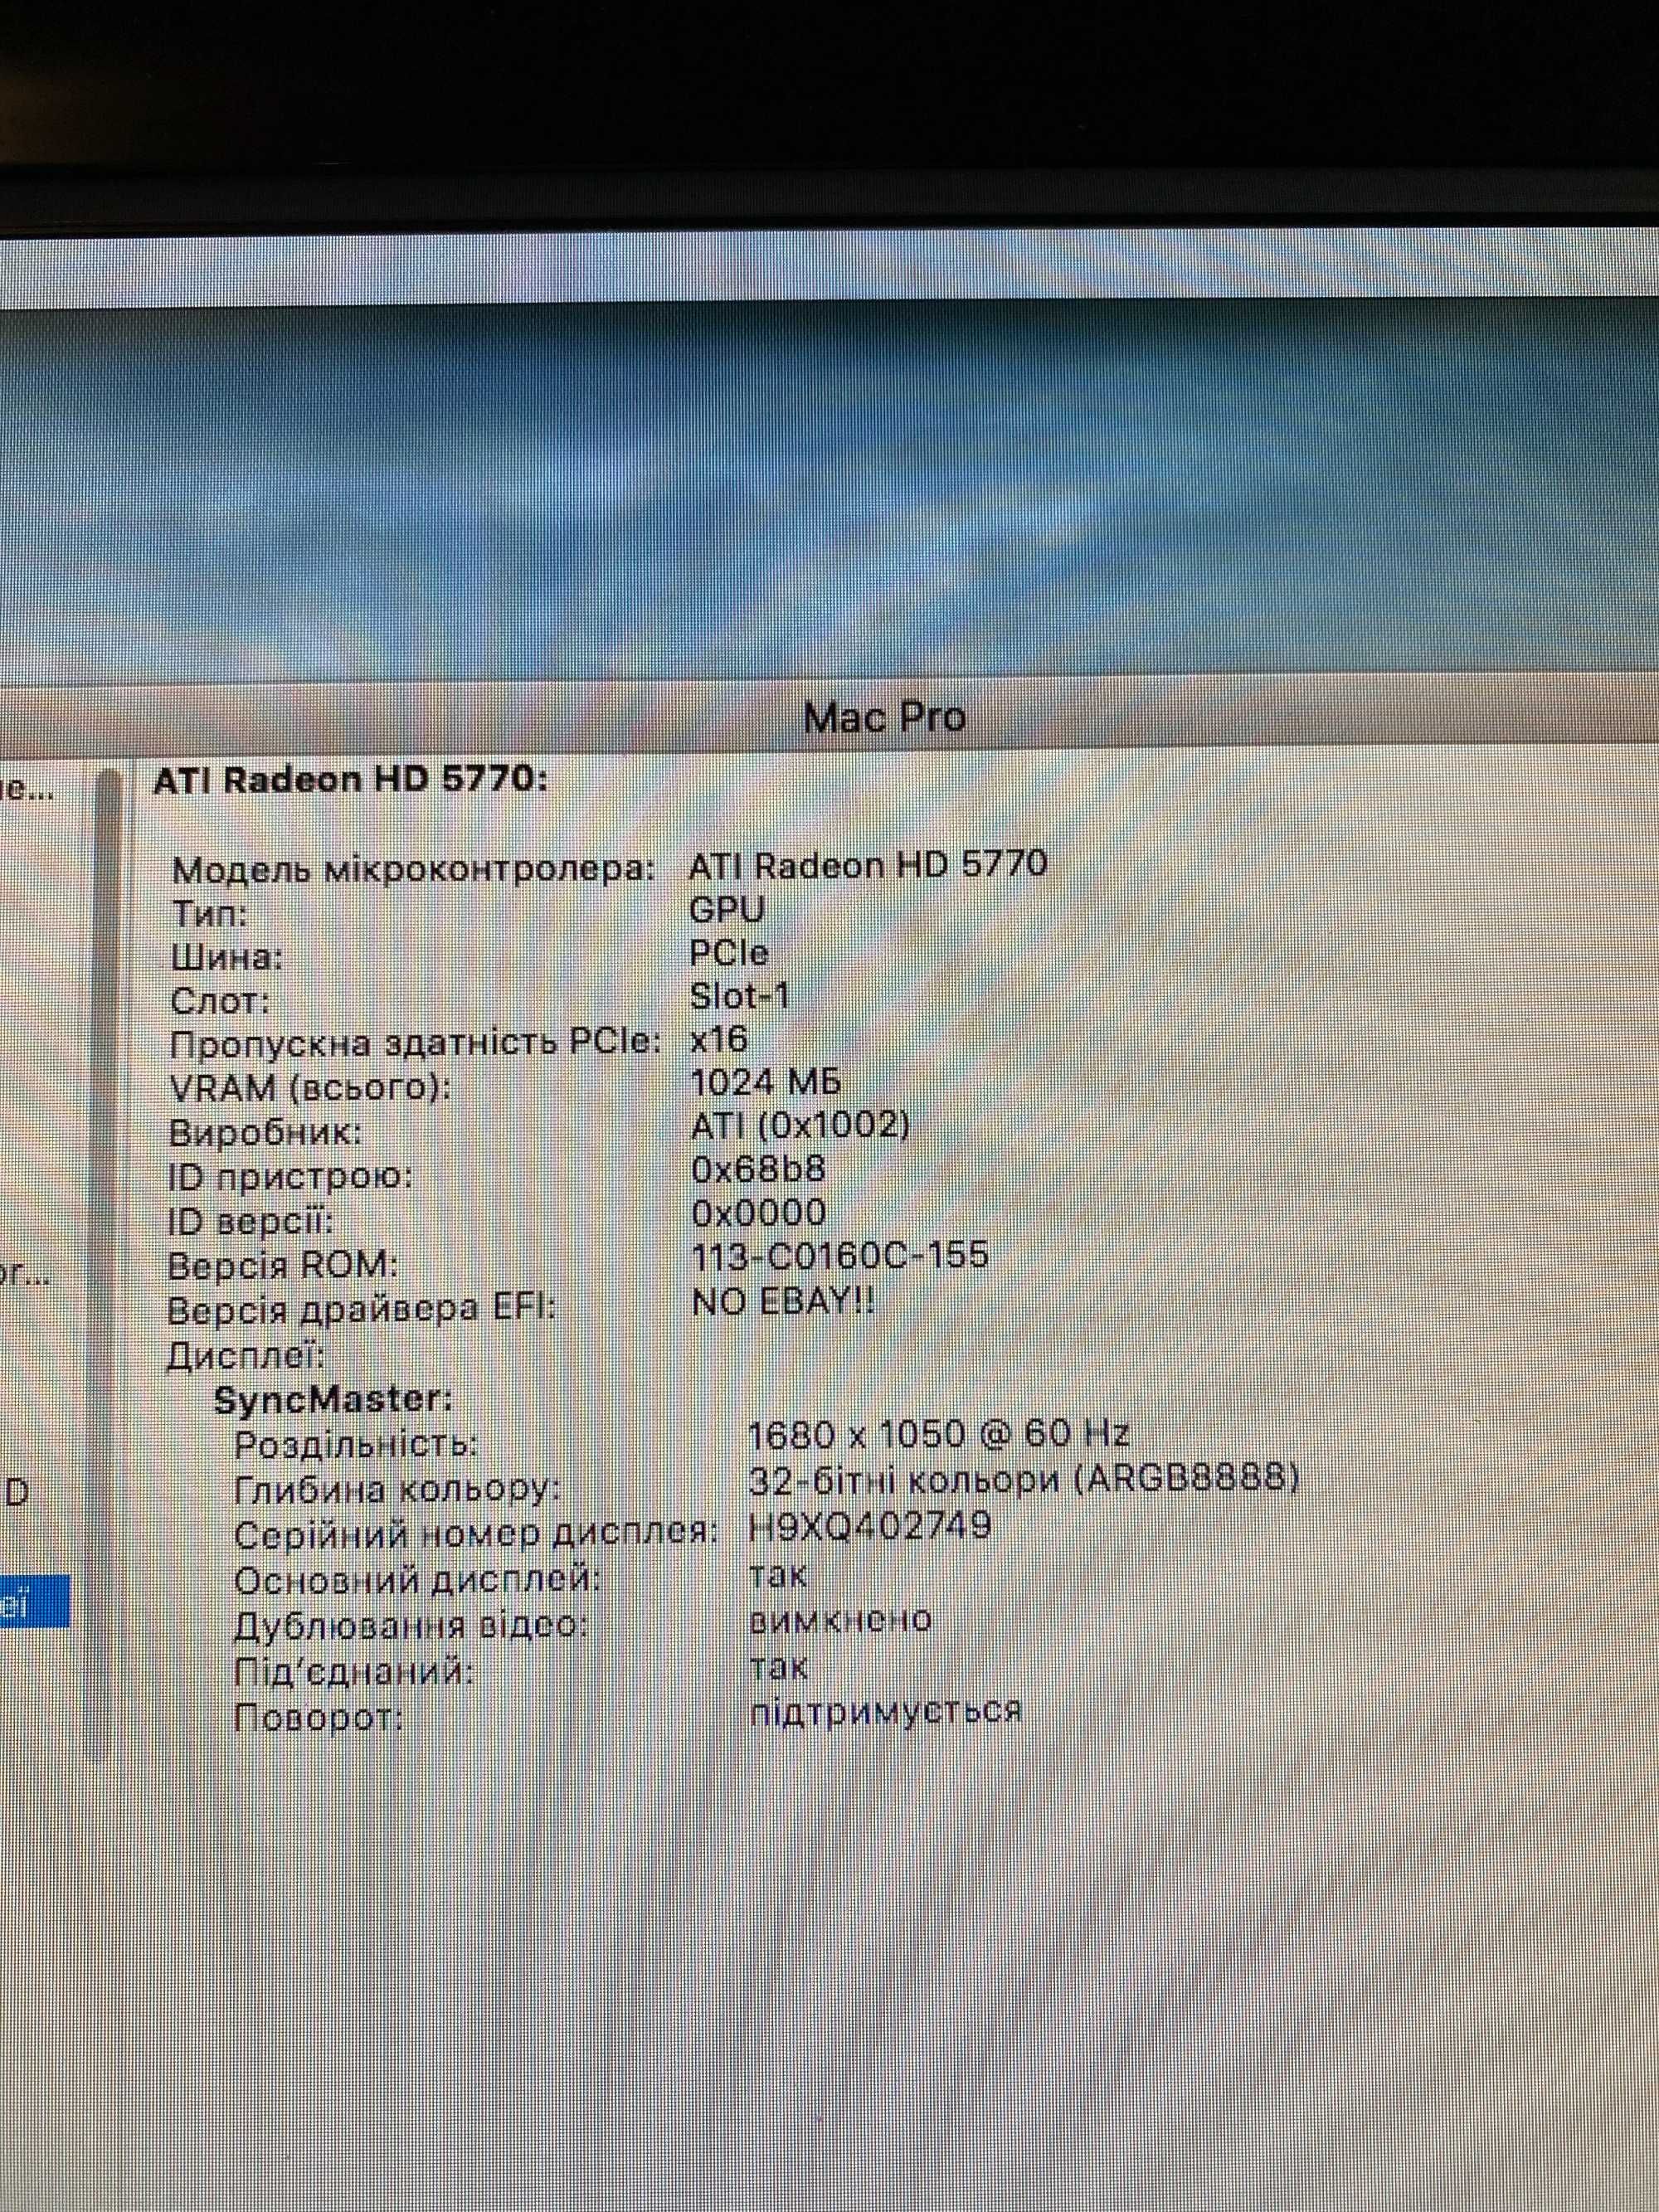Screen dimensions: 1659x2212
Task: Select the mirroring value 'вимкнено'
Action: tap(840, 1619)
